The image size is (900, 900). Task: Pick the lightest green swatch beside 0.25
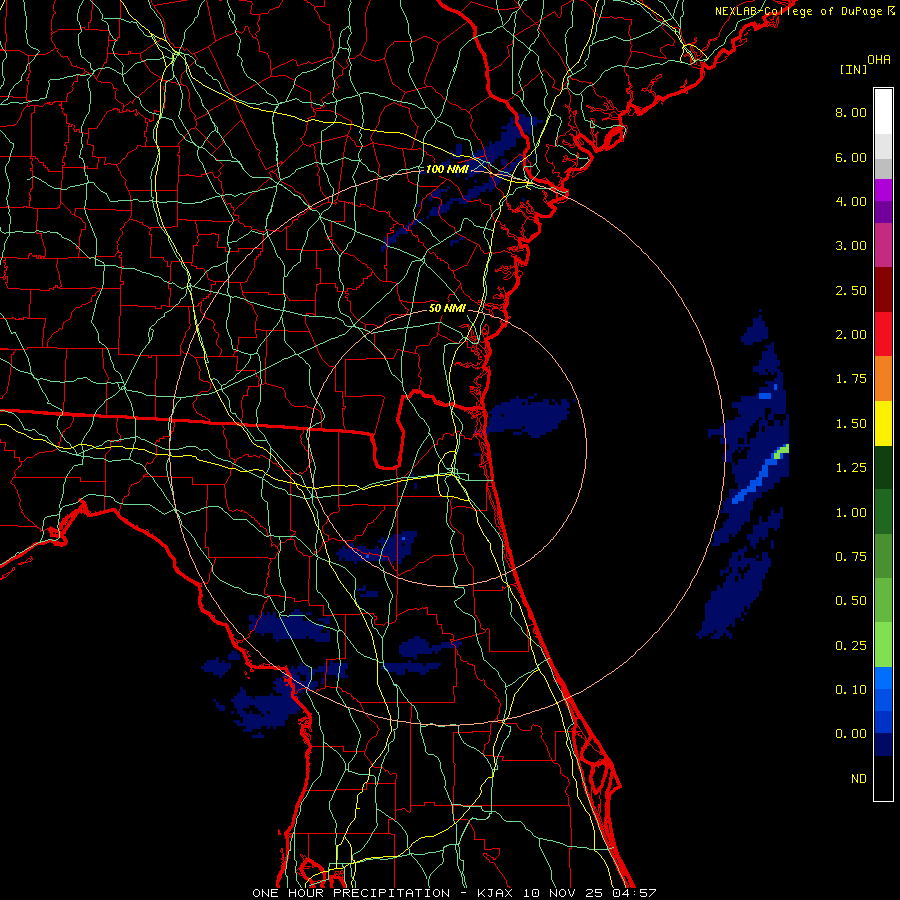[x=883, y=645]
